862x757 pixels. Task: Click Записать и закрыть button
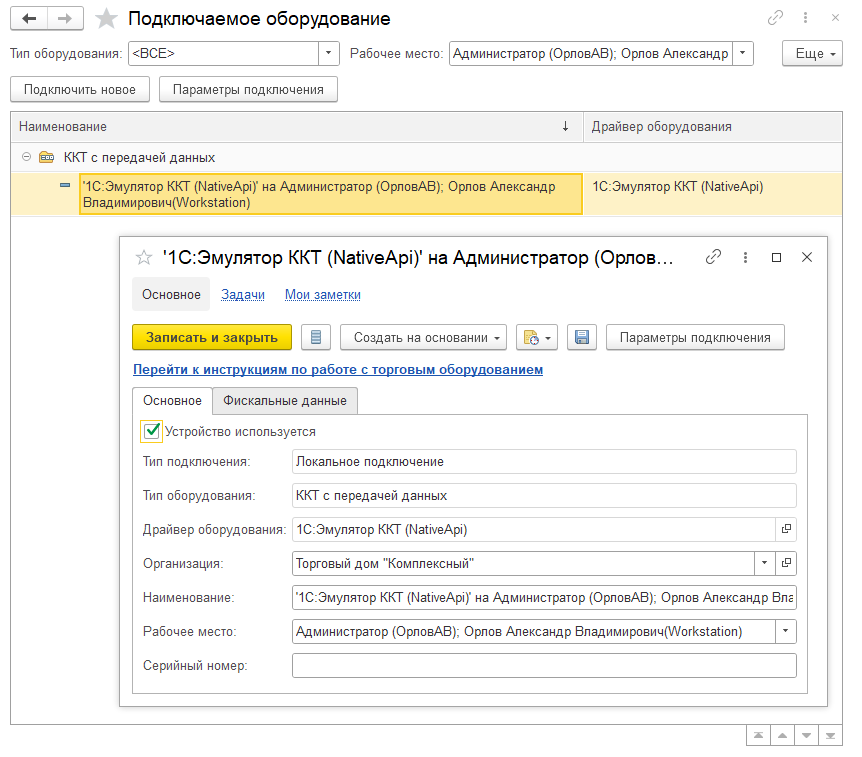(212, 338)
